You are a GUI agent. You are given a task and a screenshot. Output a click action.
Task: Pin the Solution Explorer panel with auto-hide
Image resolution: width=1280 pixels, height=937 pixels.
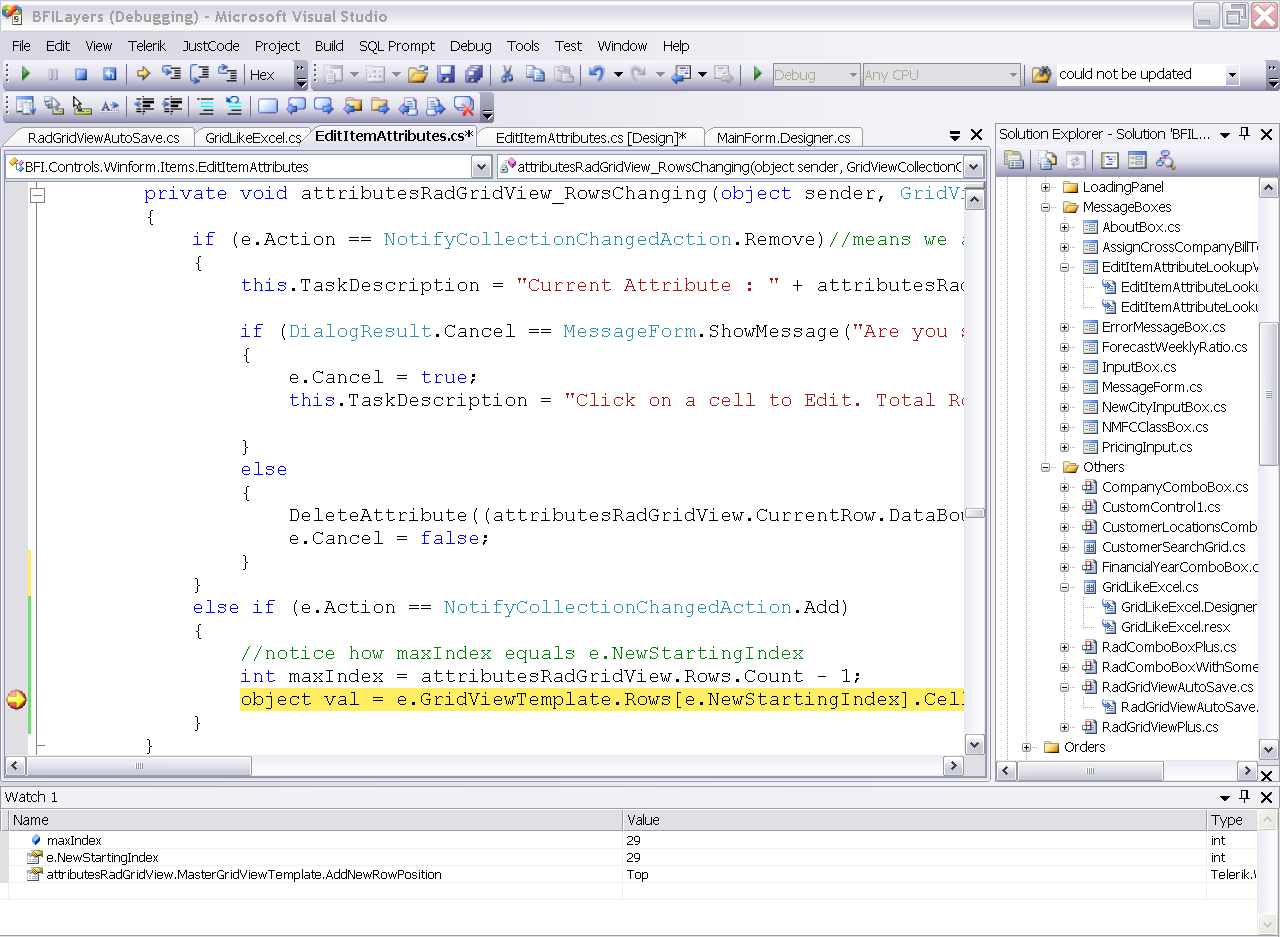click(1245, 134)
